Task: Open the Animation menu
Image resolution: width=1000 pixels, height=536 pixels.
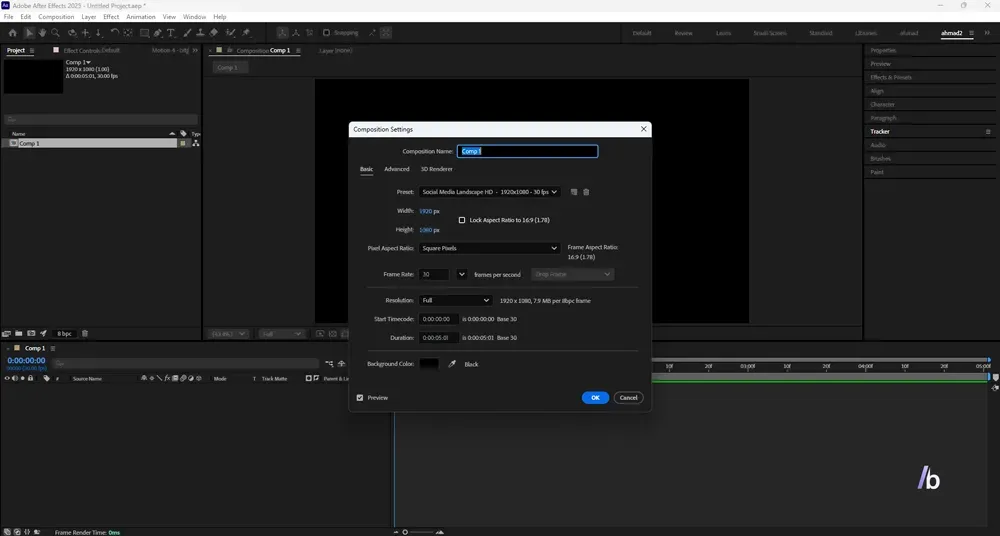Action: coord(140,17)
